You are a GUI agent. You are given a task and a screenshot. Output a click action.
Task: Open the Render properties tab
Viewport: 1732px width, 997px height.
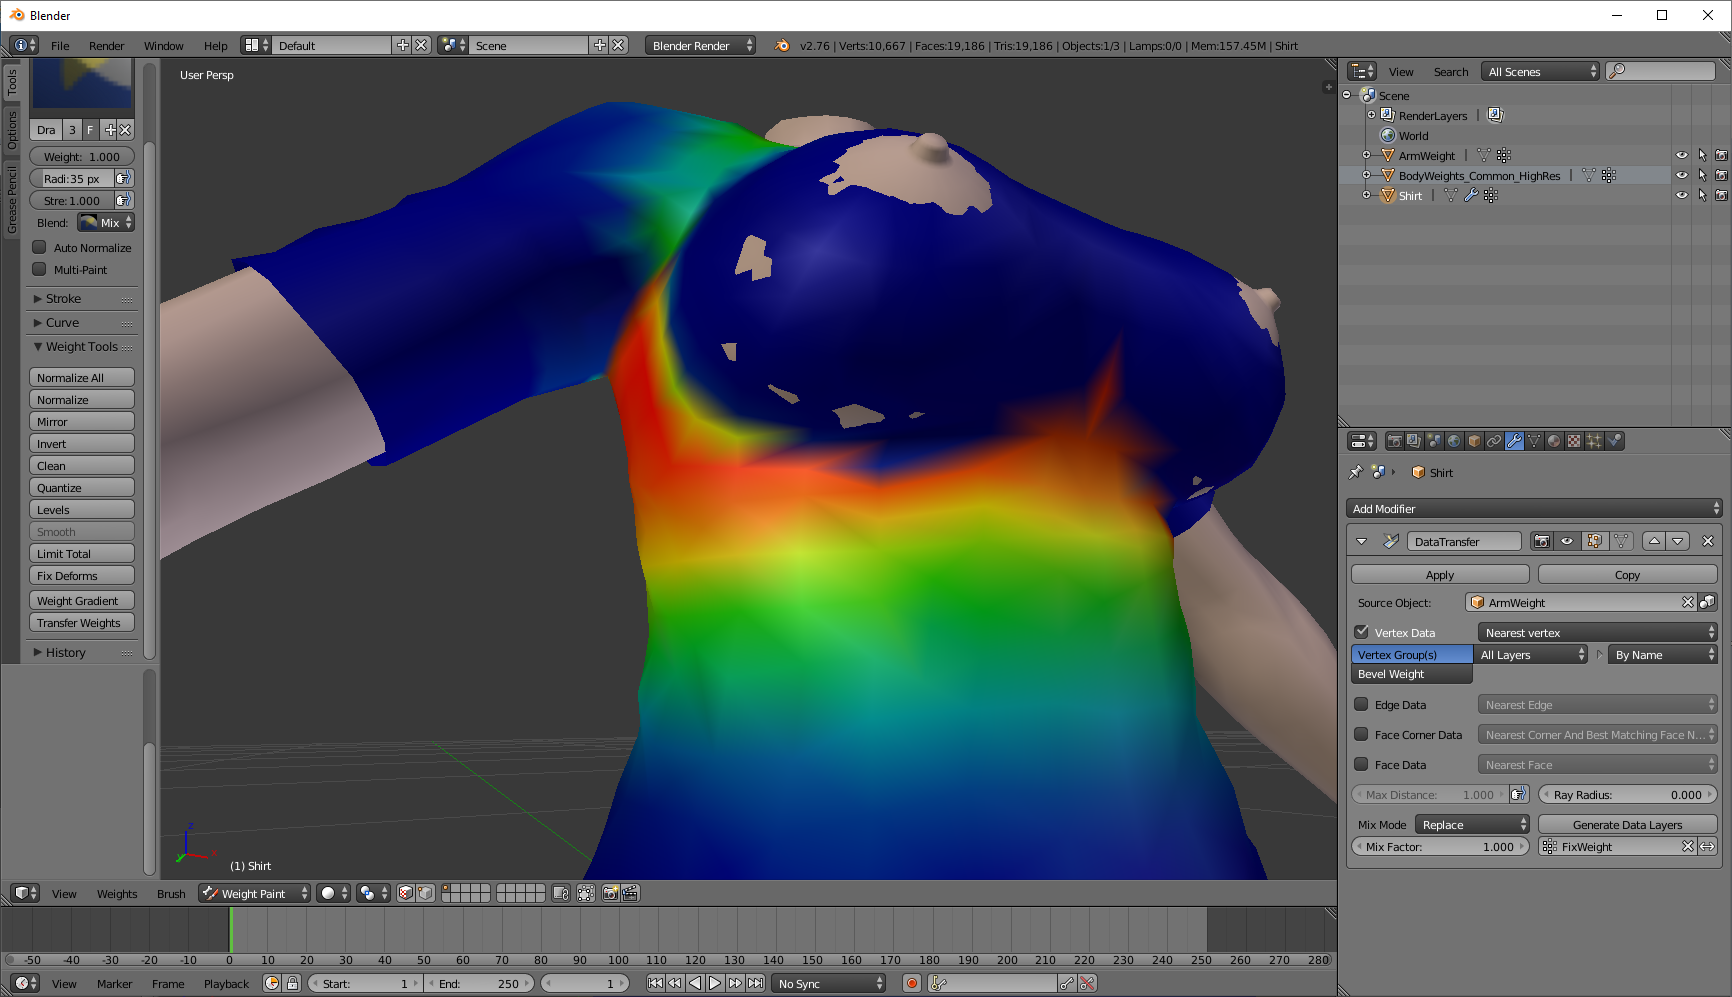coord(1395,441)
